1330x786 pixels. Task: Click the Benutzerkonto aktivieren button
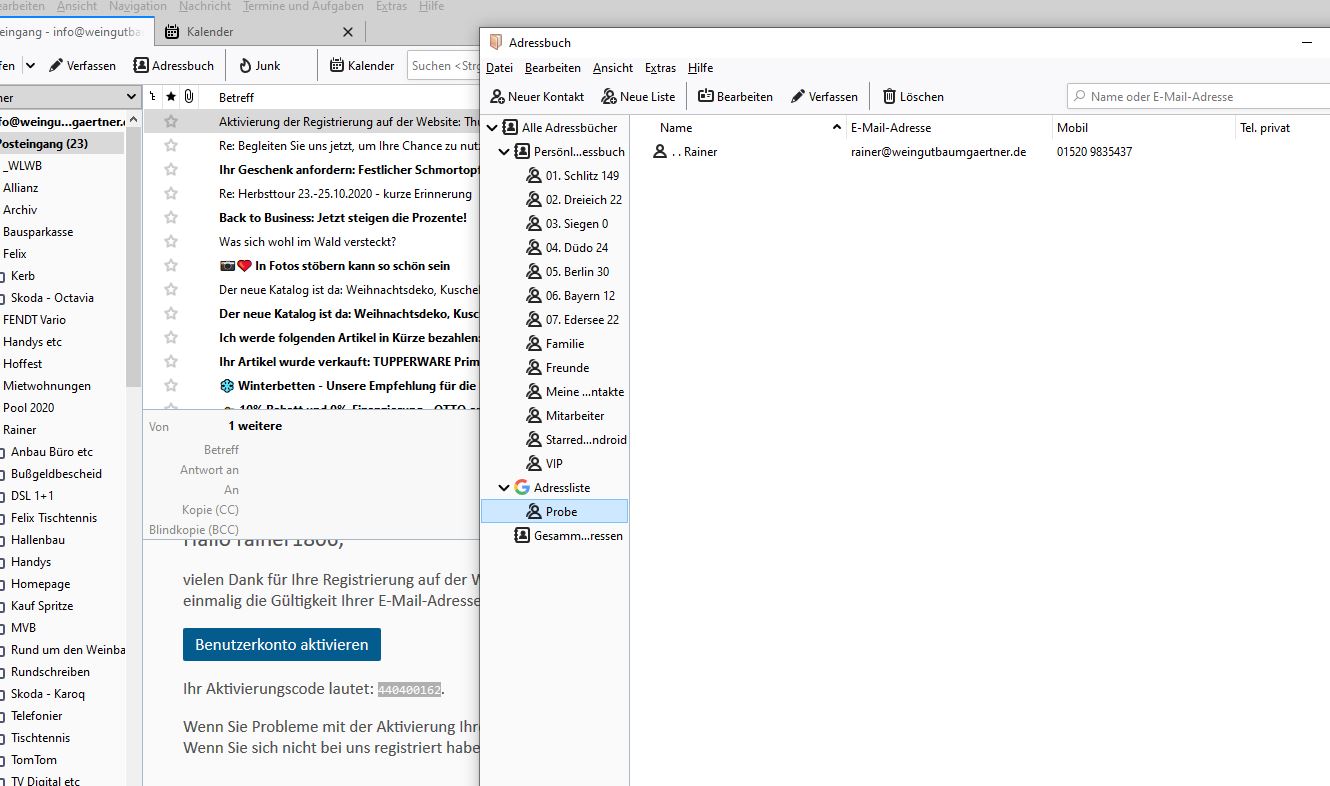(282, 645)
